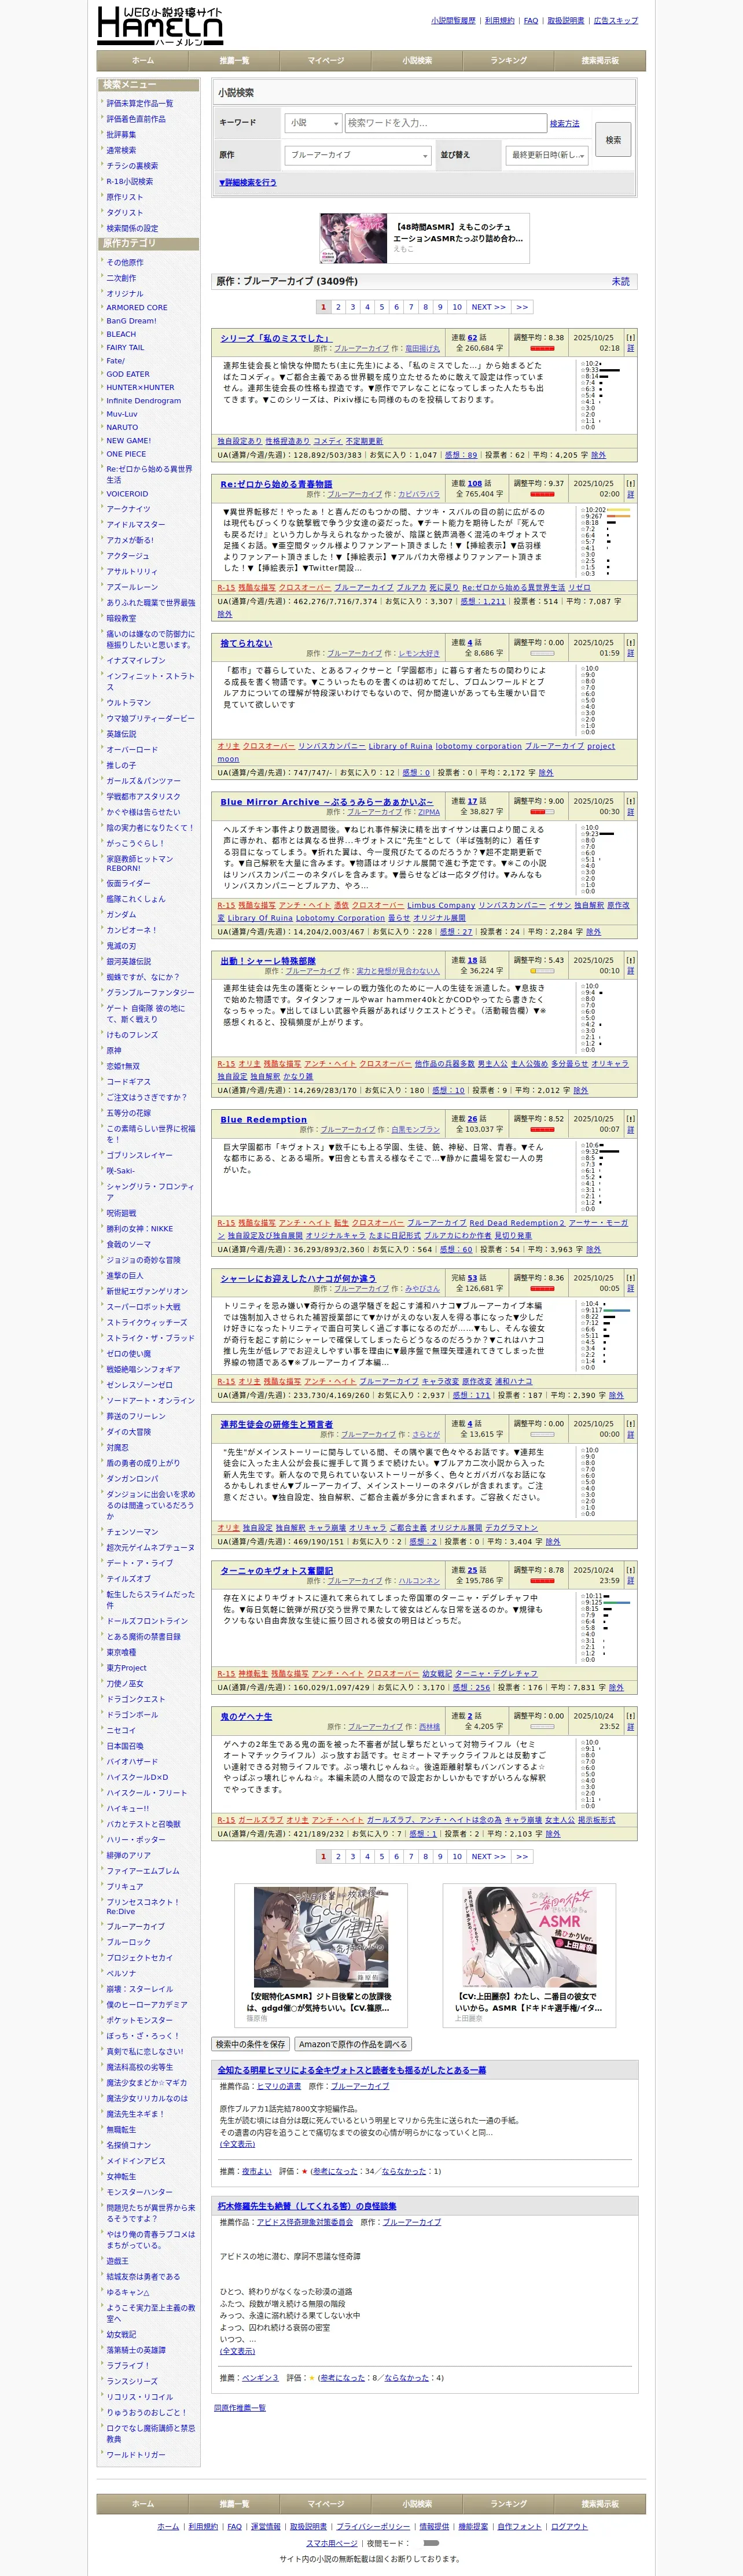Viewport: 743px width, 2576px height.
Task: Click 感想：89 under シリーズ「私のミスでした」
Action: (461, 454)
